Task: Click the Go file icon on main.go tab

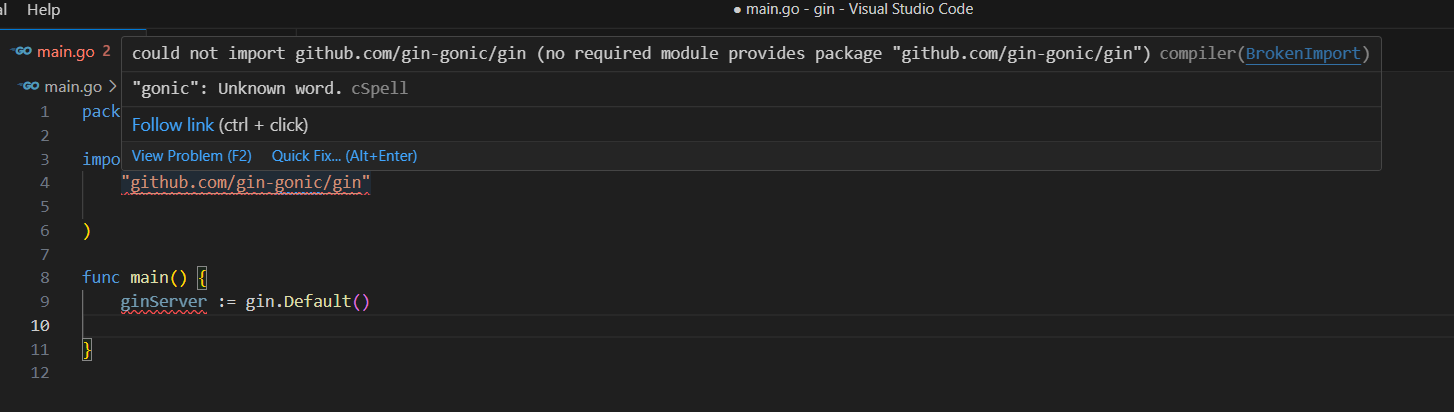Action: [22, 52]
